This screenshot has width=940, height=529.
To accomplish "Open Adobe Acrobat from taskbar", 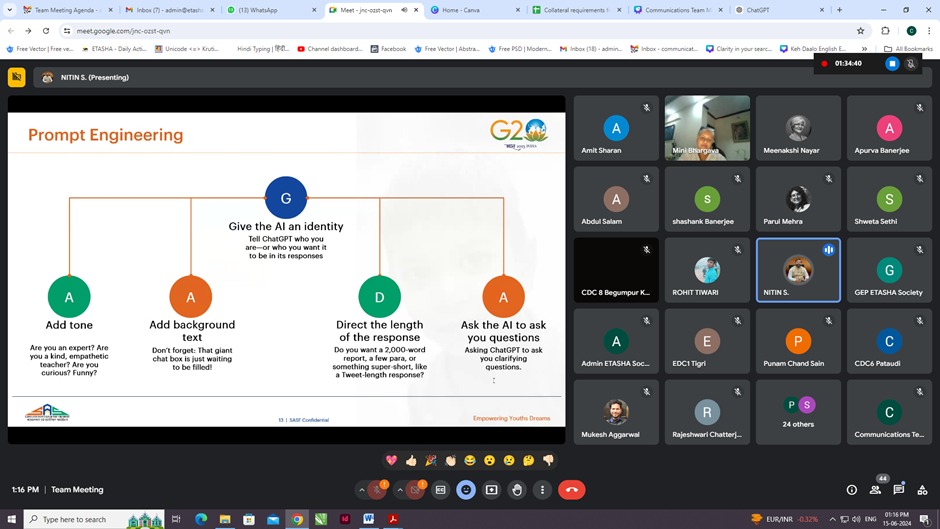I will pos(393,519).
